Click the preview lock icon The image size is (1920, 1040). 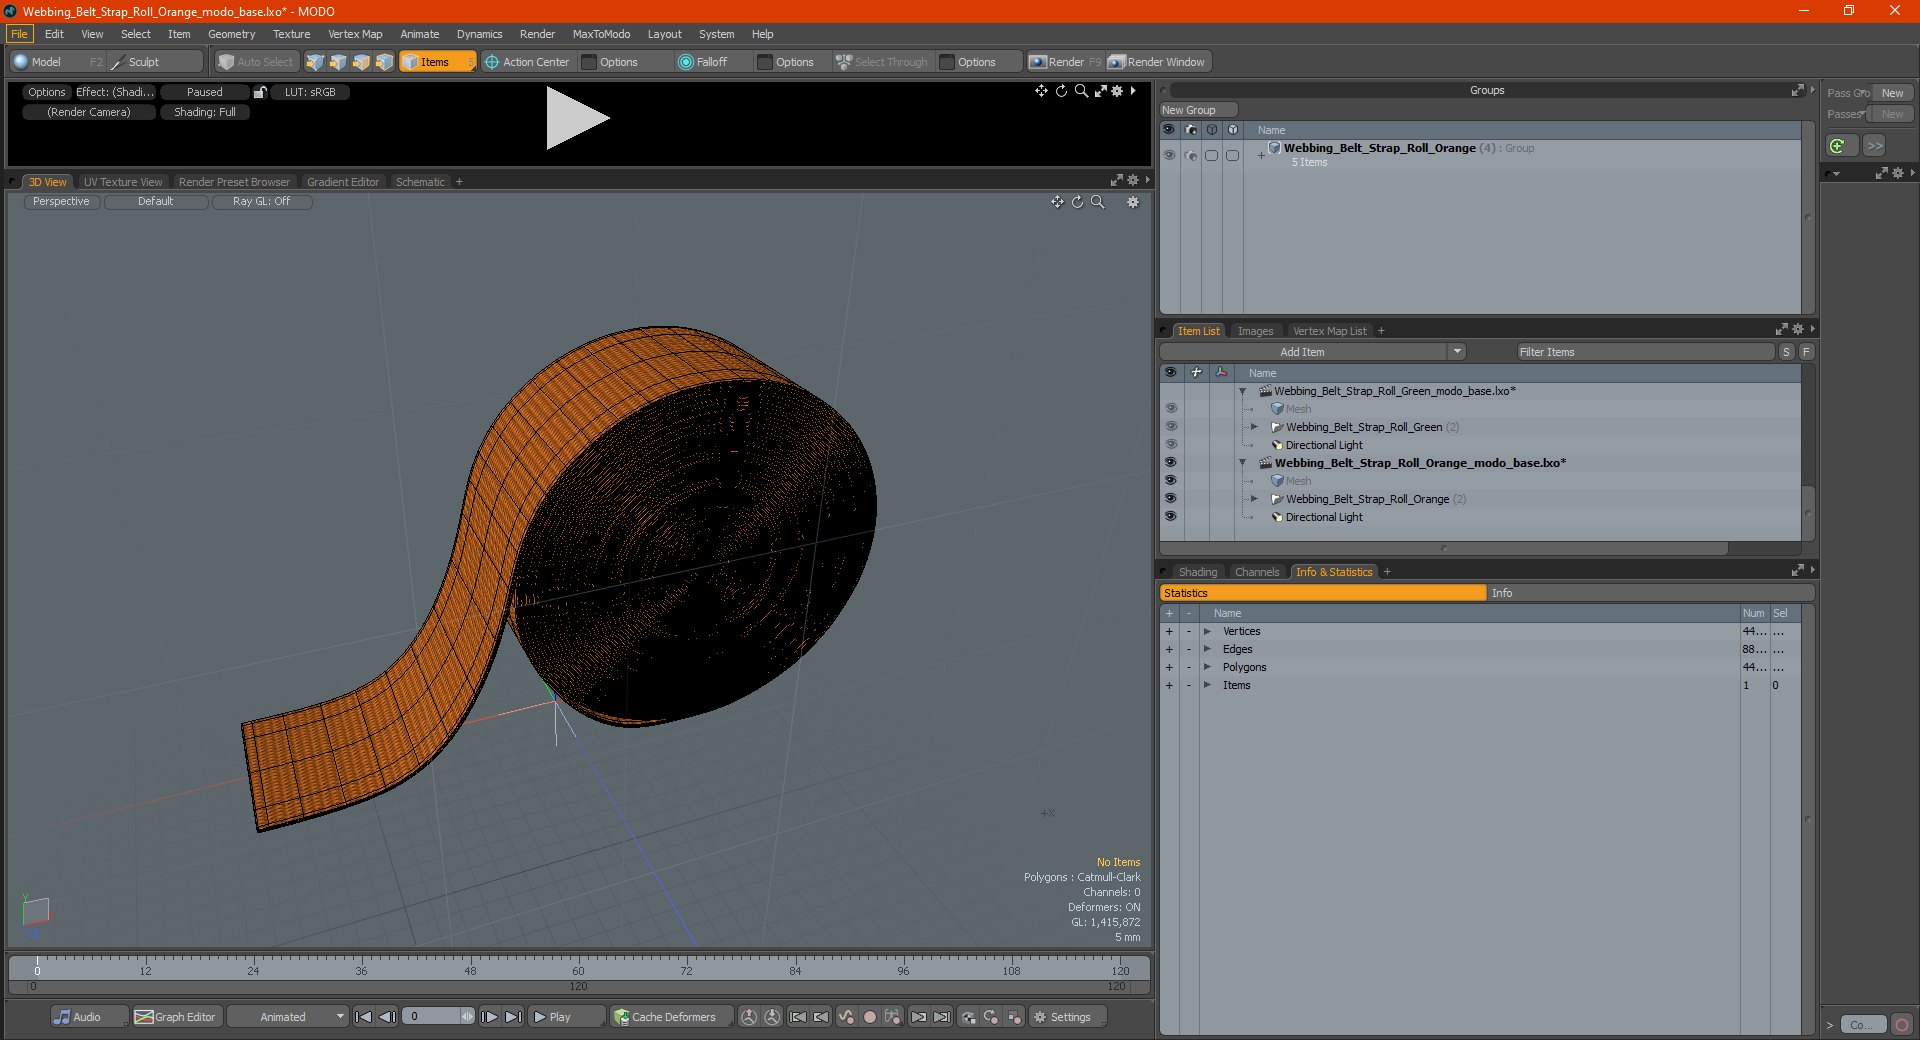coord(260,92)
